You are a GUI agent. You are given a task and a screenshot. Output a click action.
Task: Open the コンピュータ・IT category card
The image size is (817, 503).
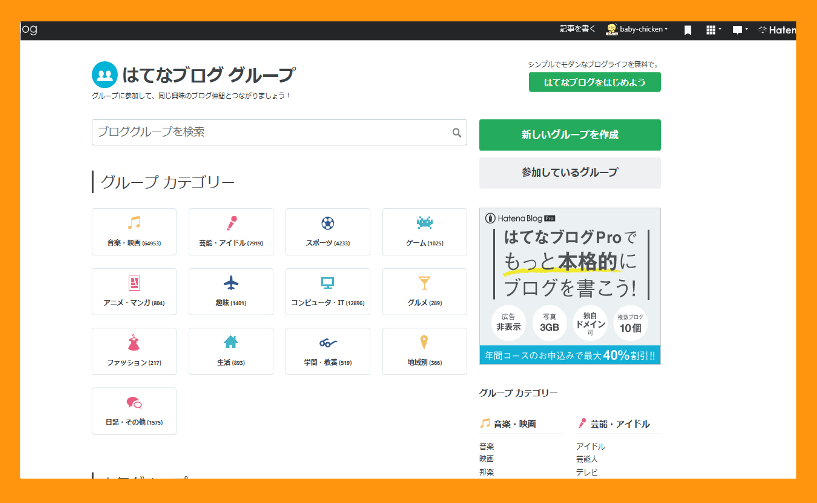(x=328, y=291)
